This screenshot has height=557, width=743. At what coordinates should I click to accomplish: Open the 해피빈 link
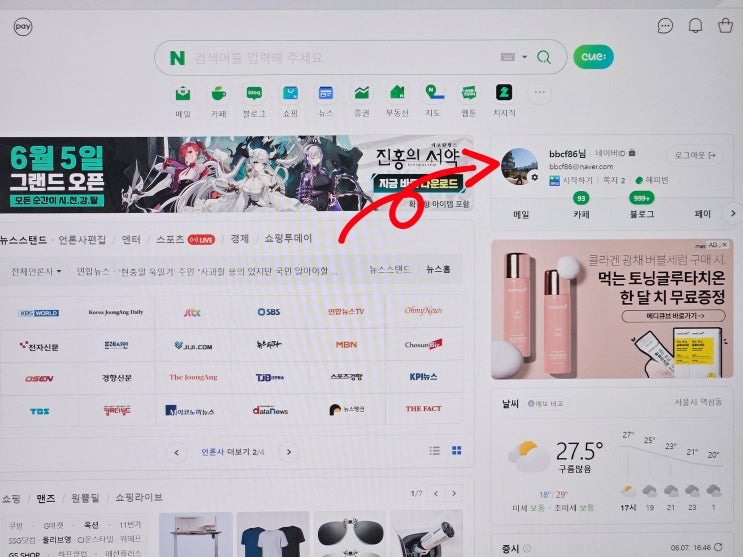pyautogui.click(x=652, y=180)
